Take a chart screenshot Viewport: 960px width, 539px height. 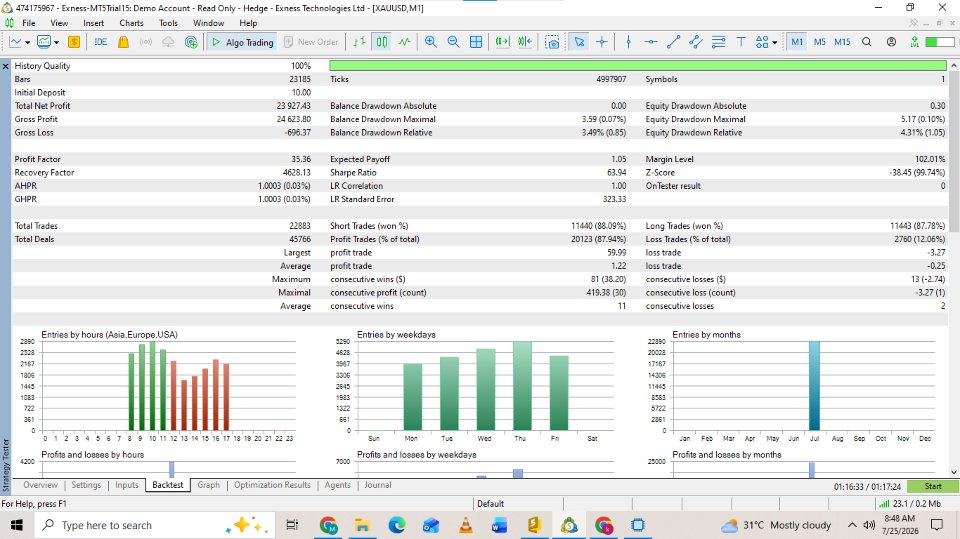point(552,42)
